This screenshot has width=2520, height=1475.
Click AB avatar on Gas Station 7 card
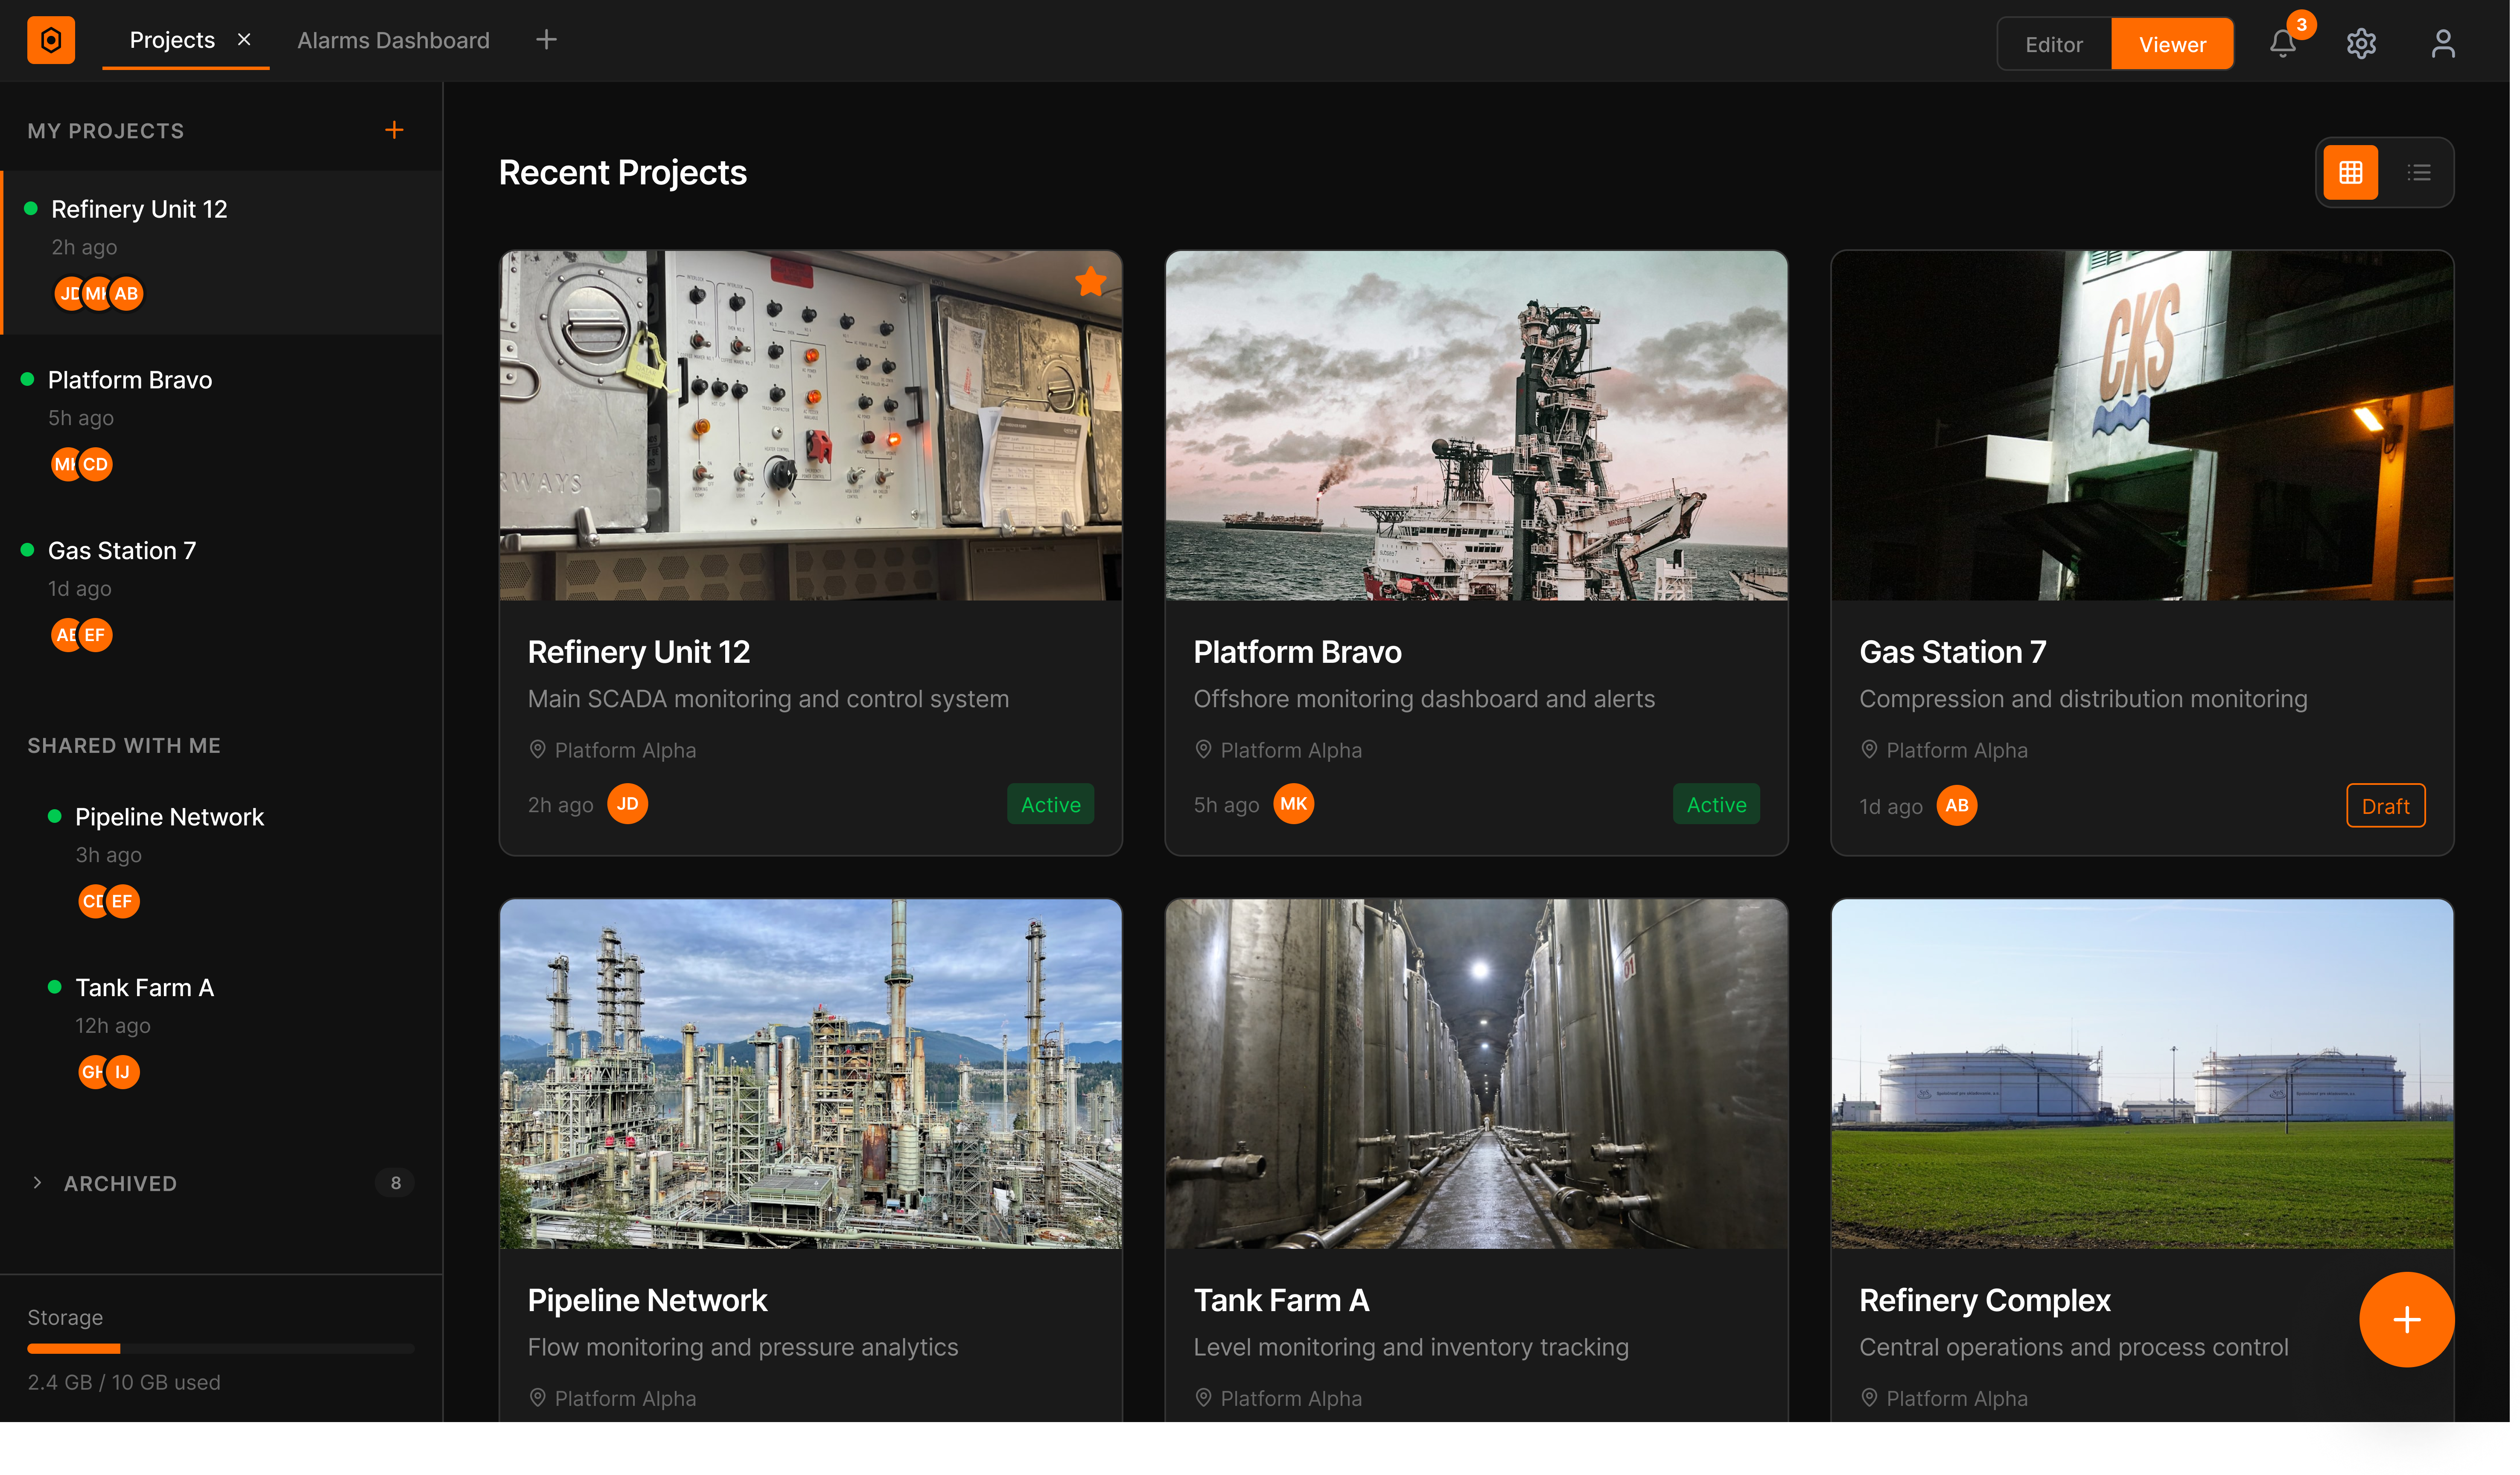[1957, 806]
